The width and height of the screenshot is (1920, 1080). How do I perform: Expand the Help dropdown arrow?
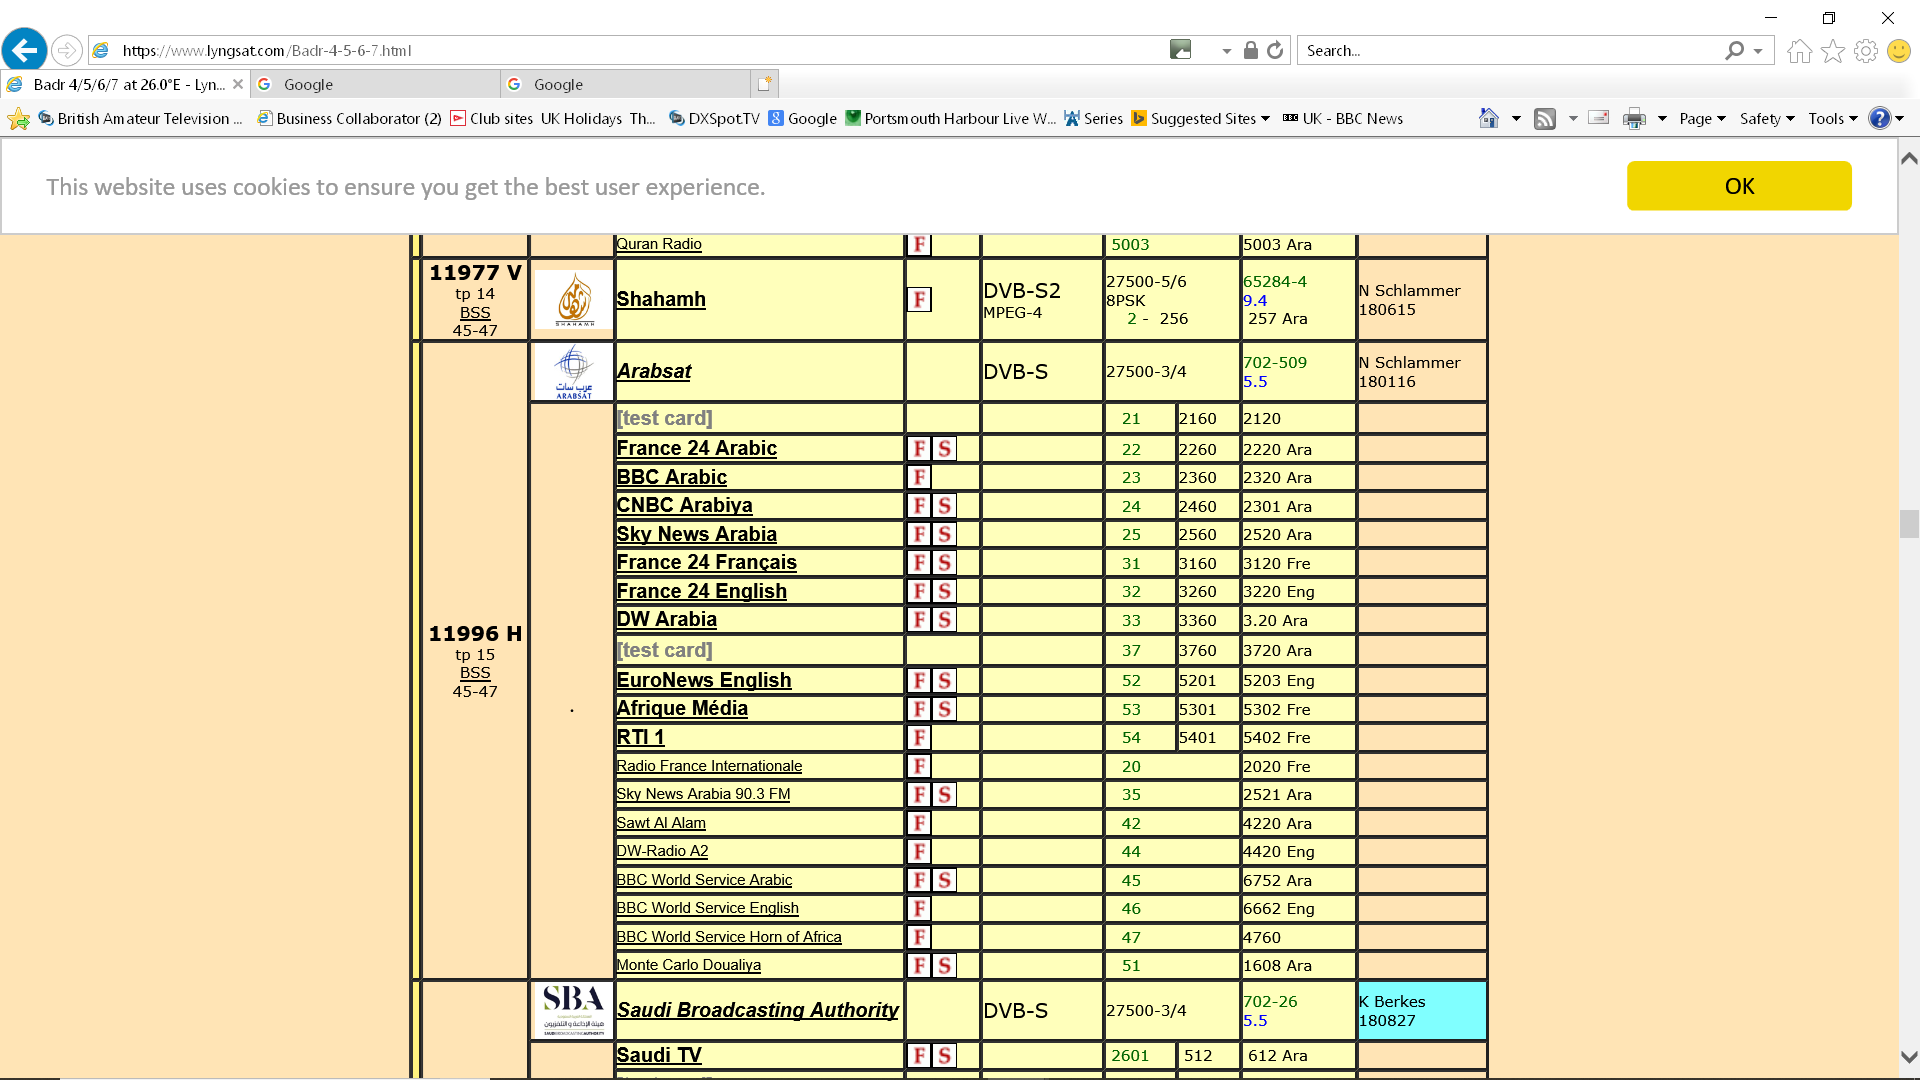[x=1900, y=119]
